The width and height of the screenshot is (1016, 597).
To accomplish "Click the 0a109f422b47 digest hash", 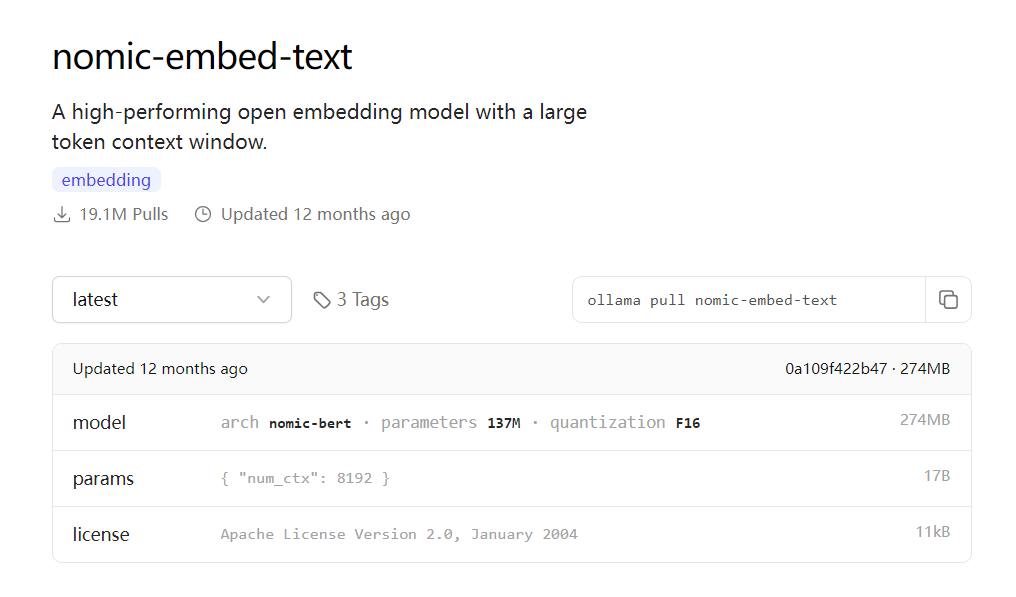I will point(836,369).
